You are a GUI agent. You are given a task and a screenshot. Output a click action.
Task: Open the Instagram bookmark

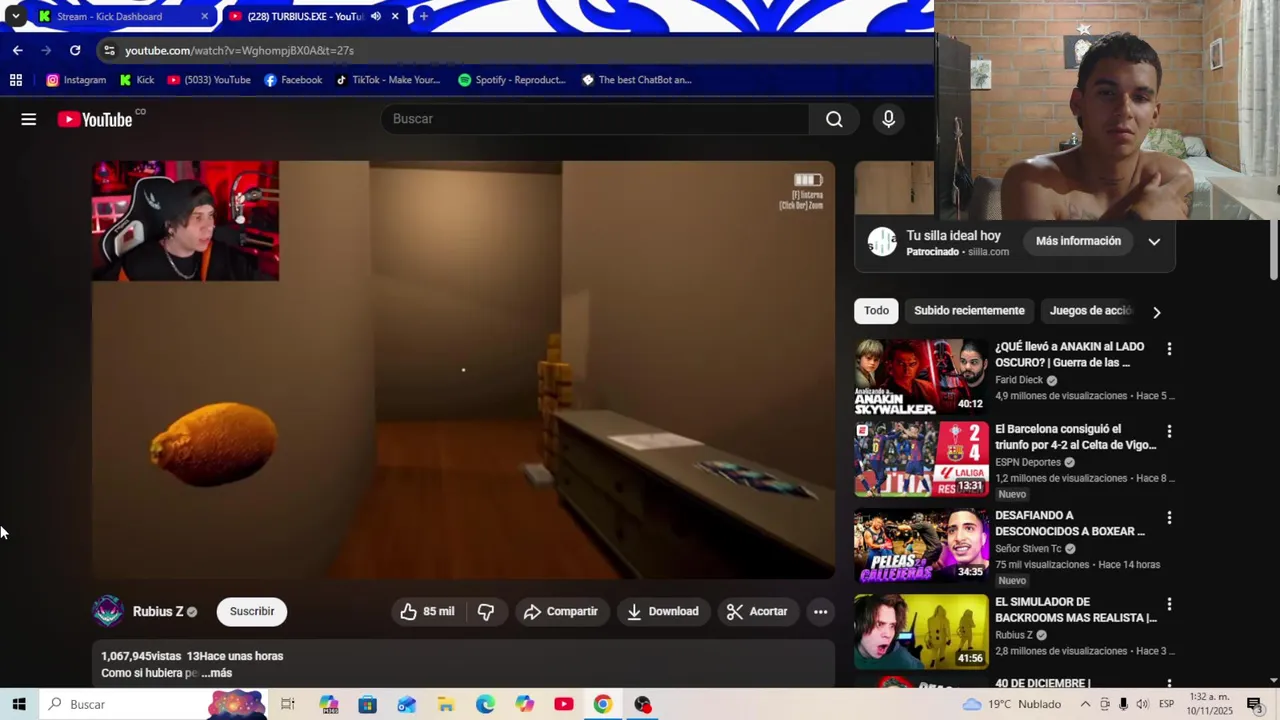tap(76, 80)
